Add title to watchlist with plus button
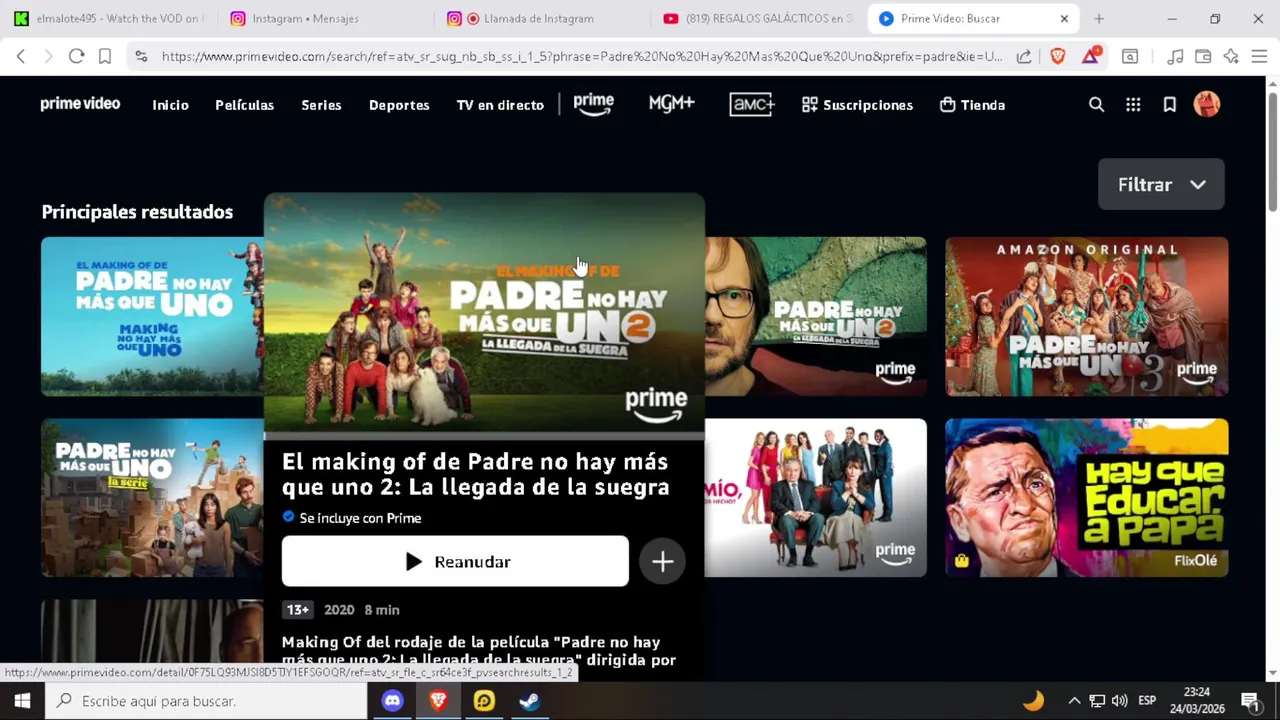Image resolution: width=1280 pixels, height=720 pixels. click(662, 562)
